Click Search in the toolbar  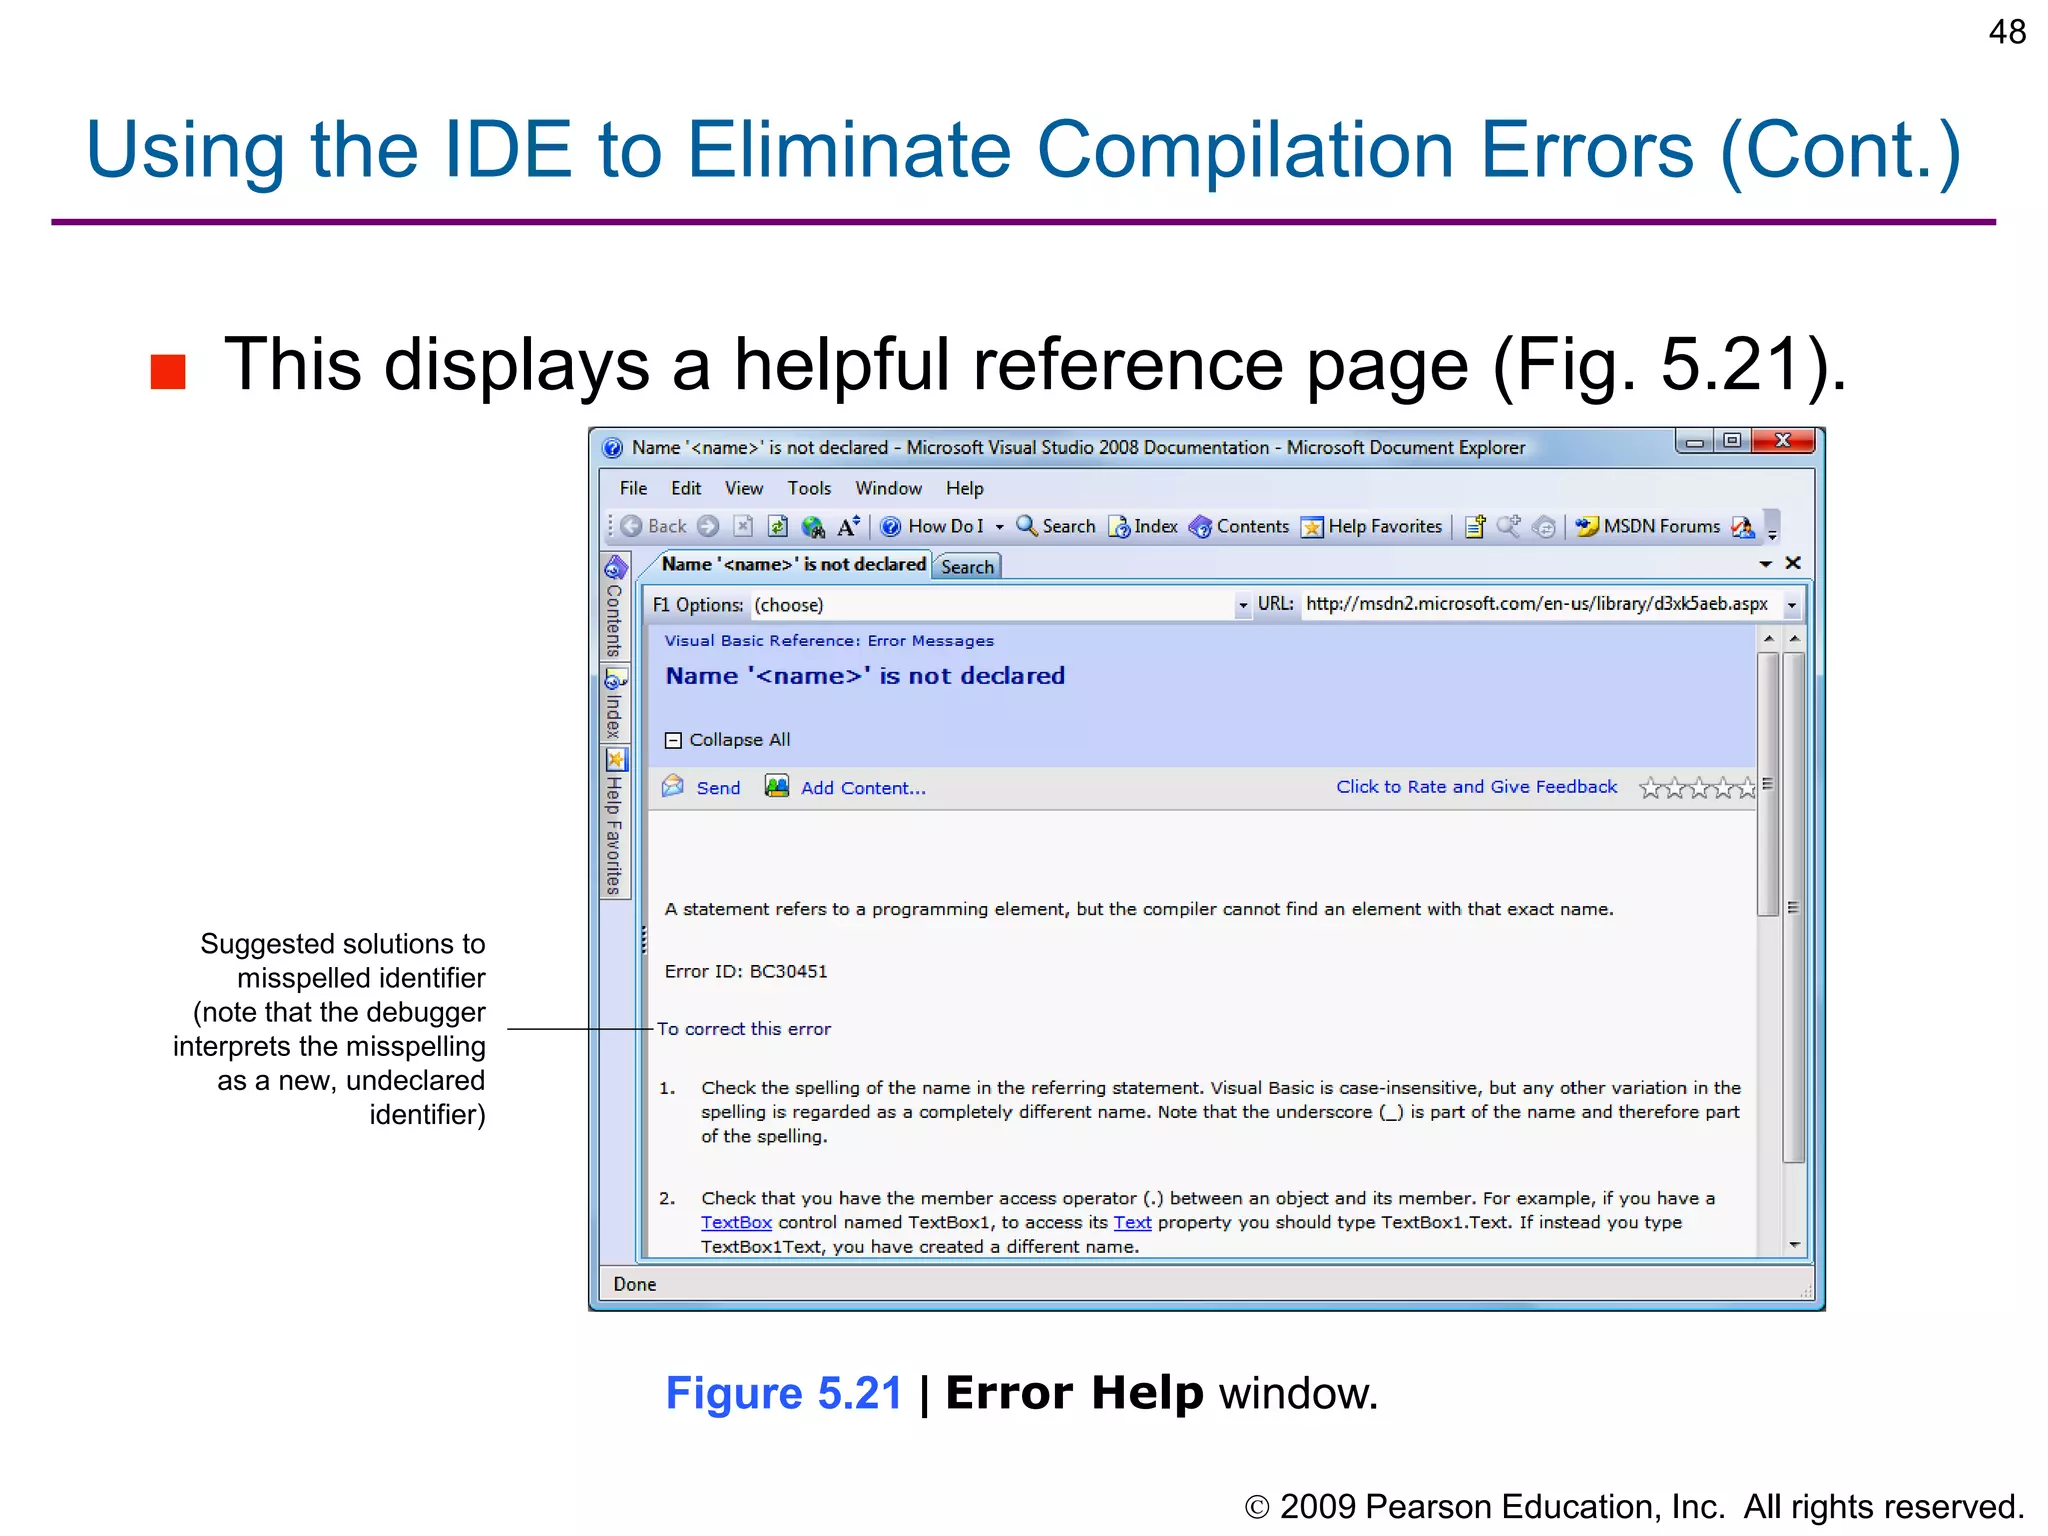pos(1056,526)
